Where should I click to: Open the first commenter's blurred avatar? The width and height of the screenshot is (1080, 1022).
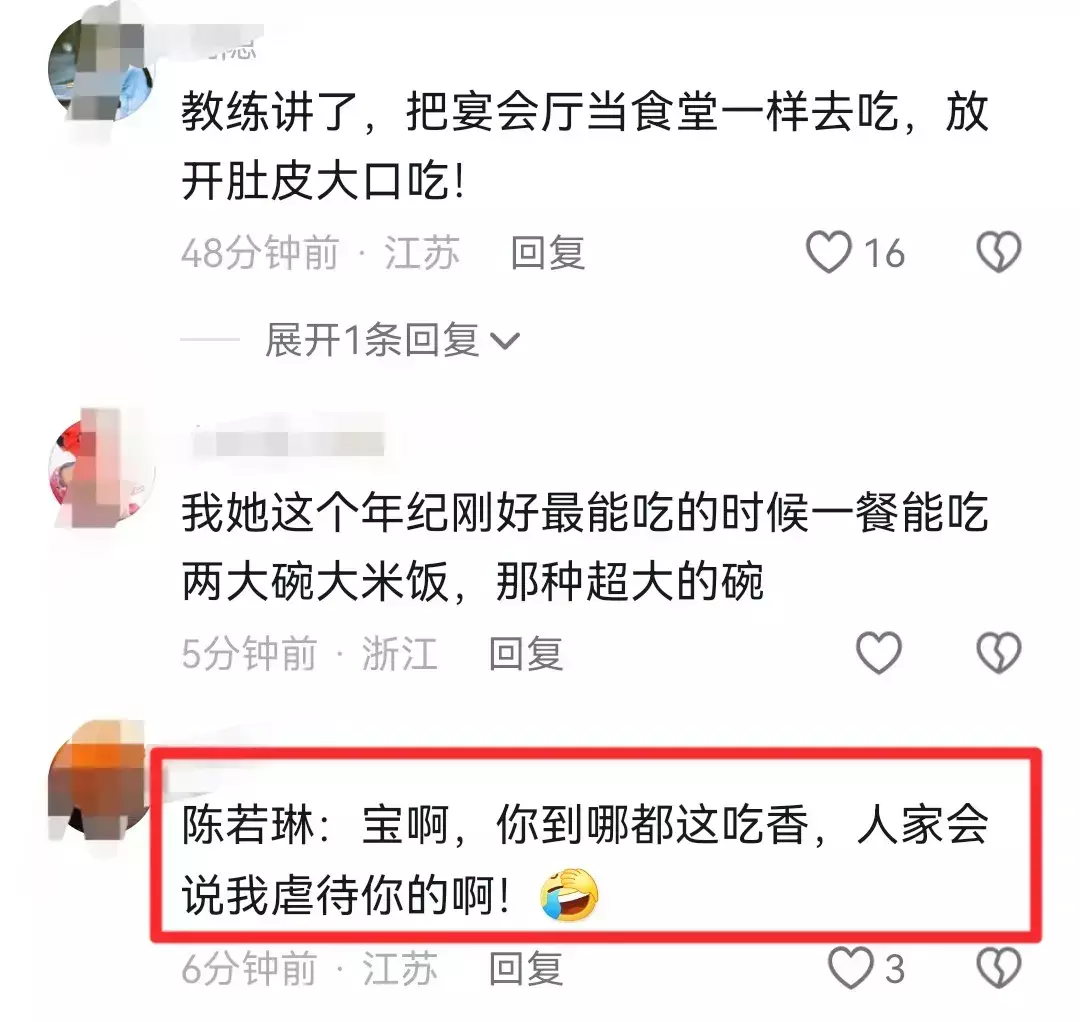coord(102,69)
